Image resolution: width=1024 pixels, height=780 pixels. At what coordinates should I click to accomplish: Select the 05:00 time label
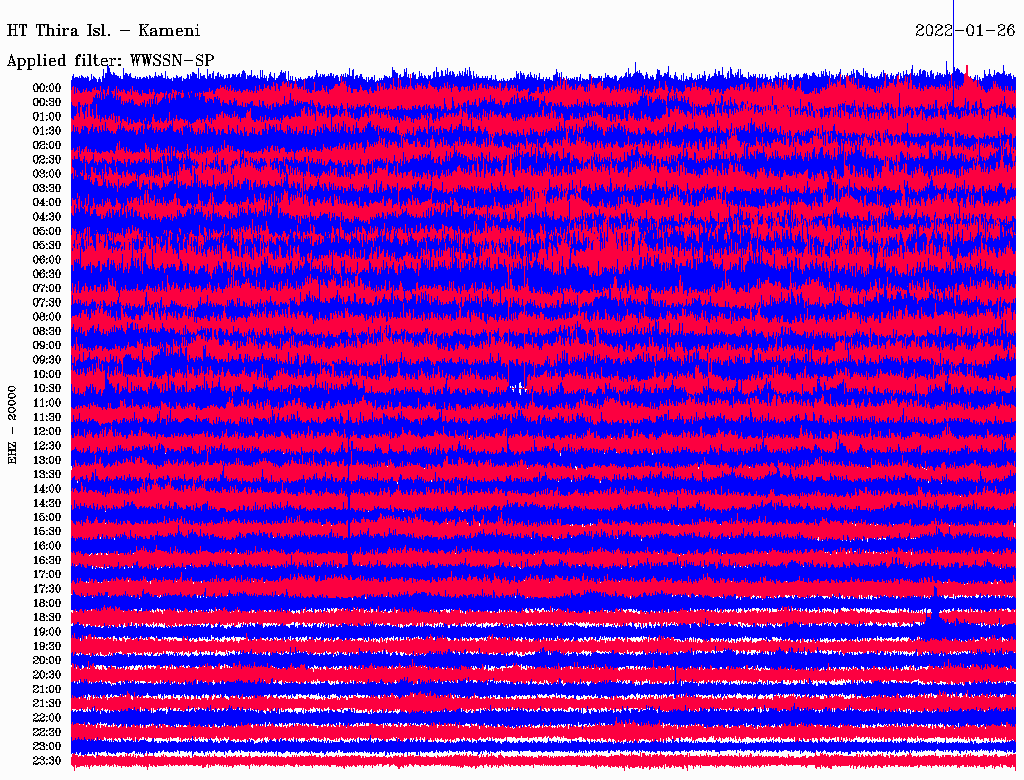click(x=47, y=231)
